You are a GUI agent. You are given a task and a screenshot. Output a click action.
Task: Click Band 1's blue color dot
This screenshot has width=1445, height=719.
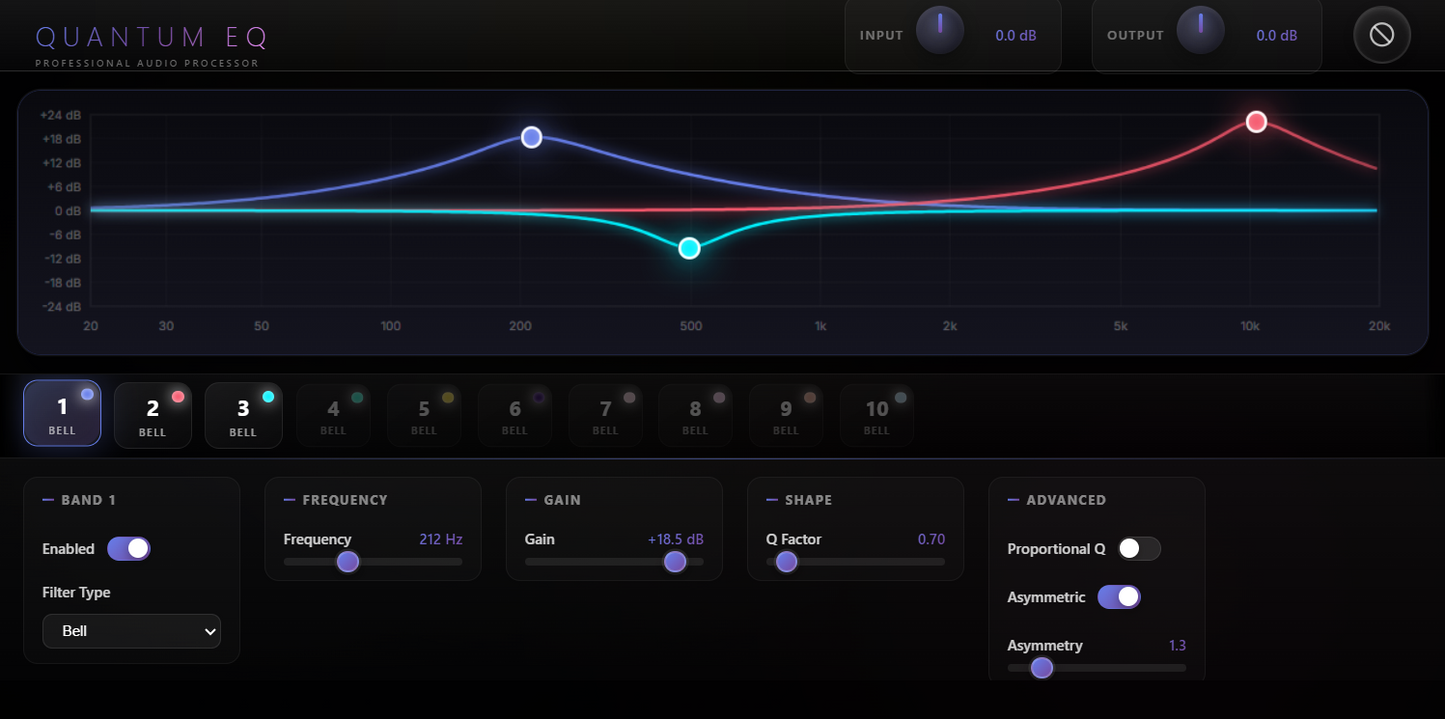tap(85, 392)
